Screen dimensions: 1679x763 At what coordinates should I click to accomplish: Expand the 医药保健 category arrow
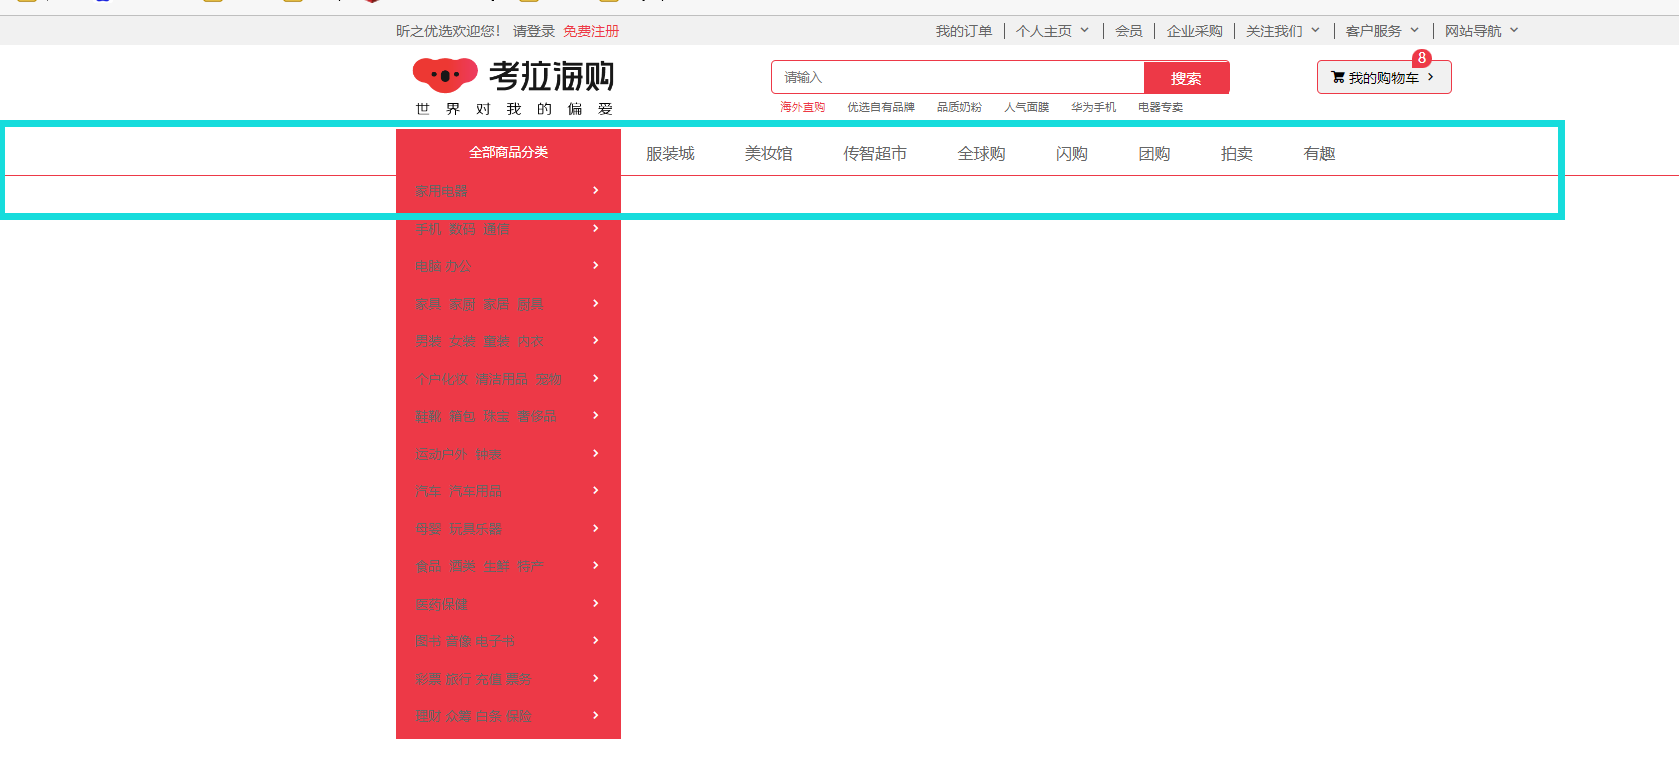point(596,603)
